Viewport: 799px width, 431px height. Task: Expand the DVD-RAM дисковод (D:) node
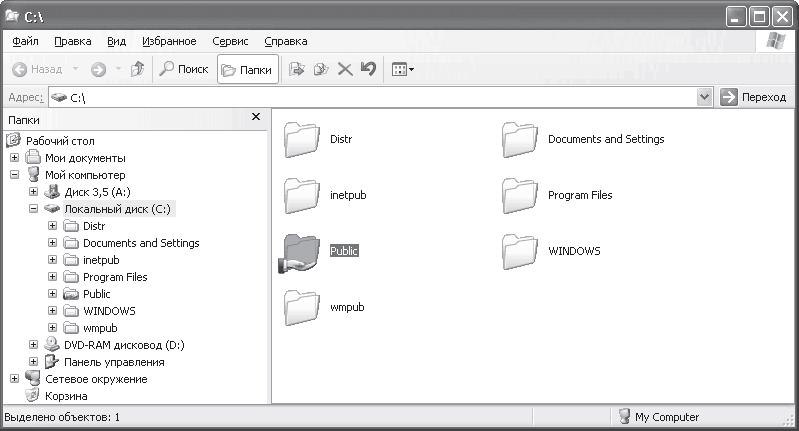pos(34,345)
